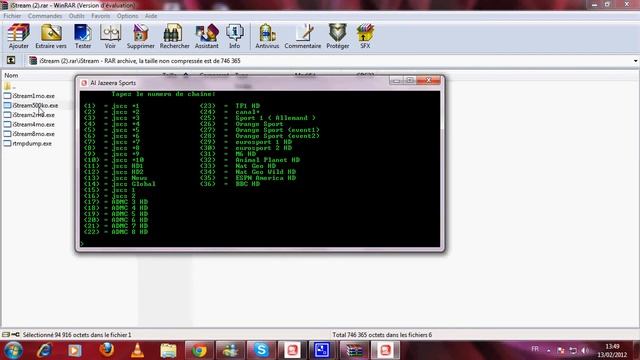The width and height of the screenshot is (640, 360).
Task: Click the volume speaker tray icon
Action: click(585, 350)
